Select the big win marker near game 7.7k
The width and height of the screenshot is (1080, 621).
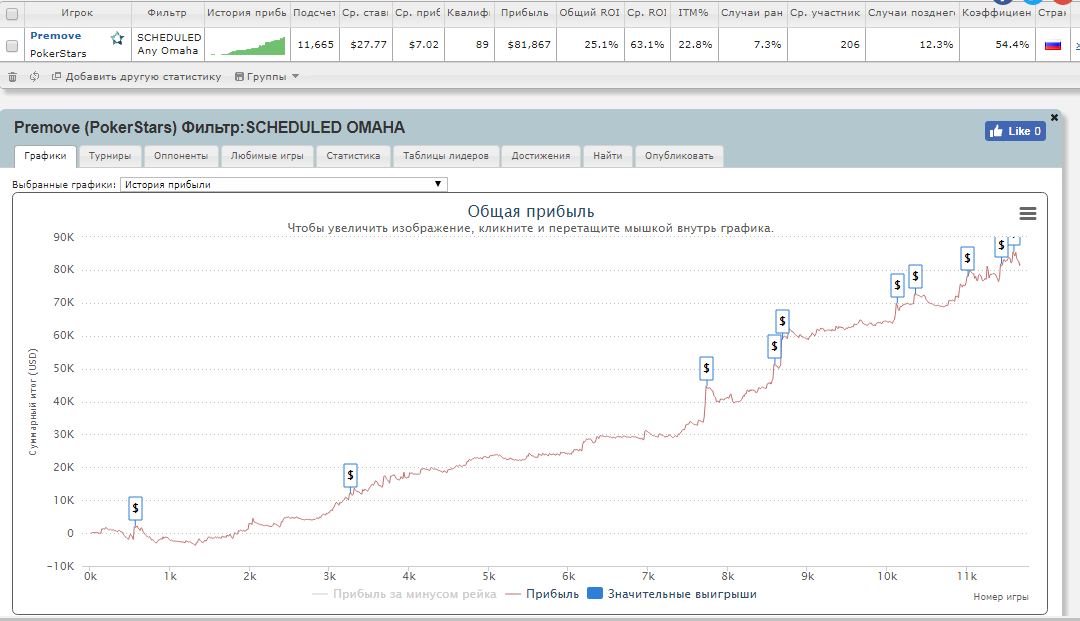tap(706, 368)
